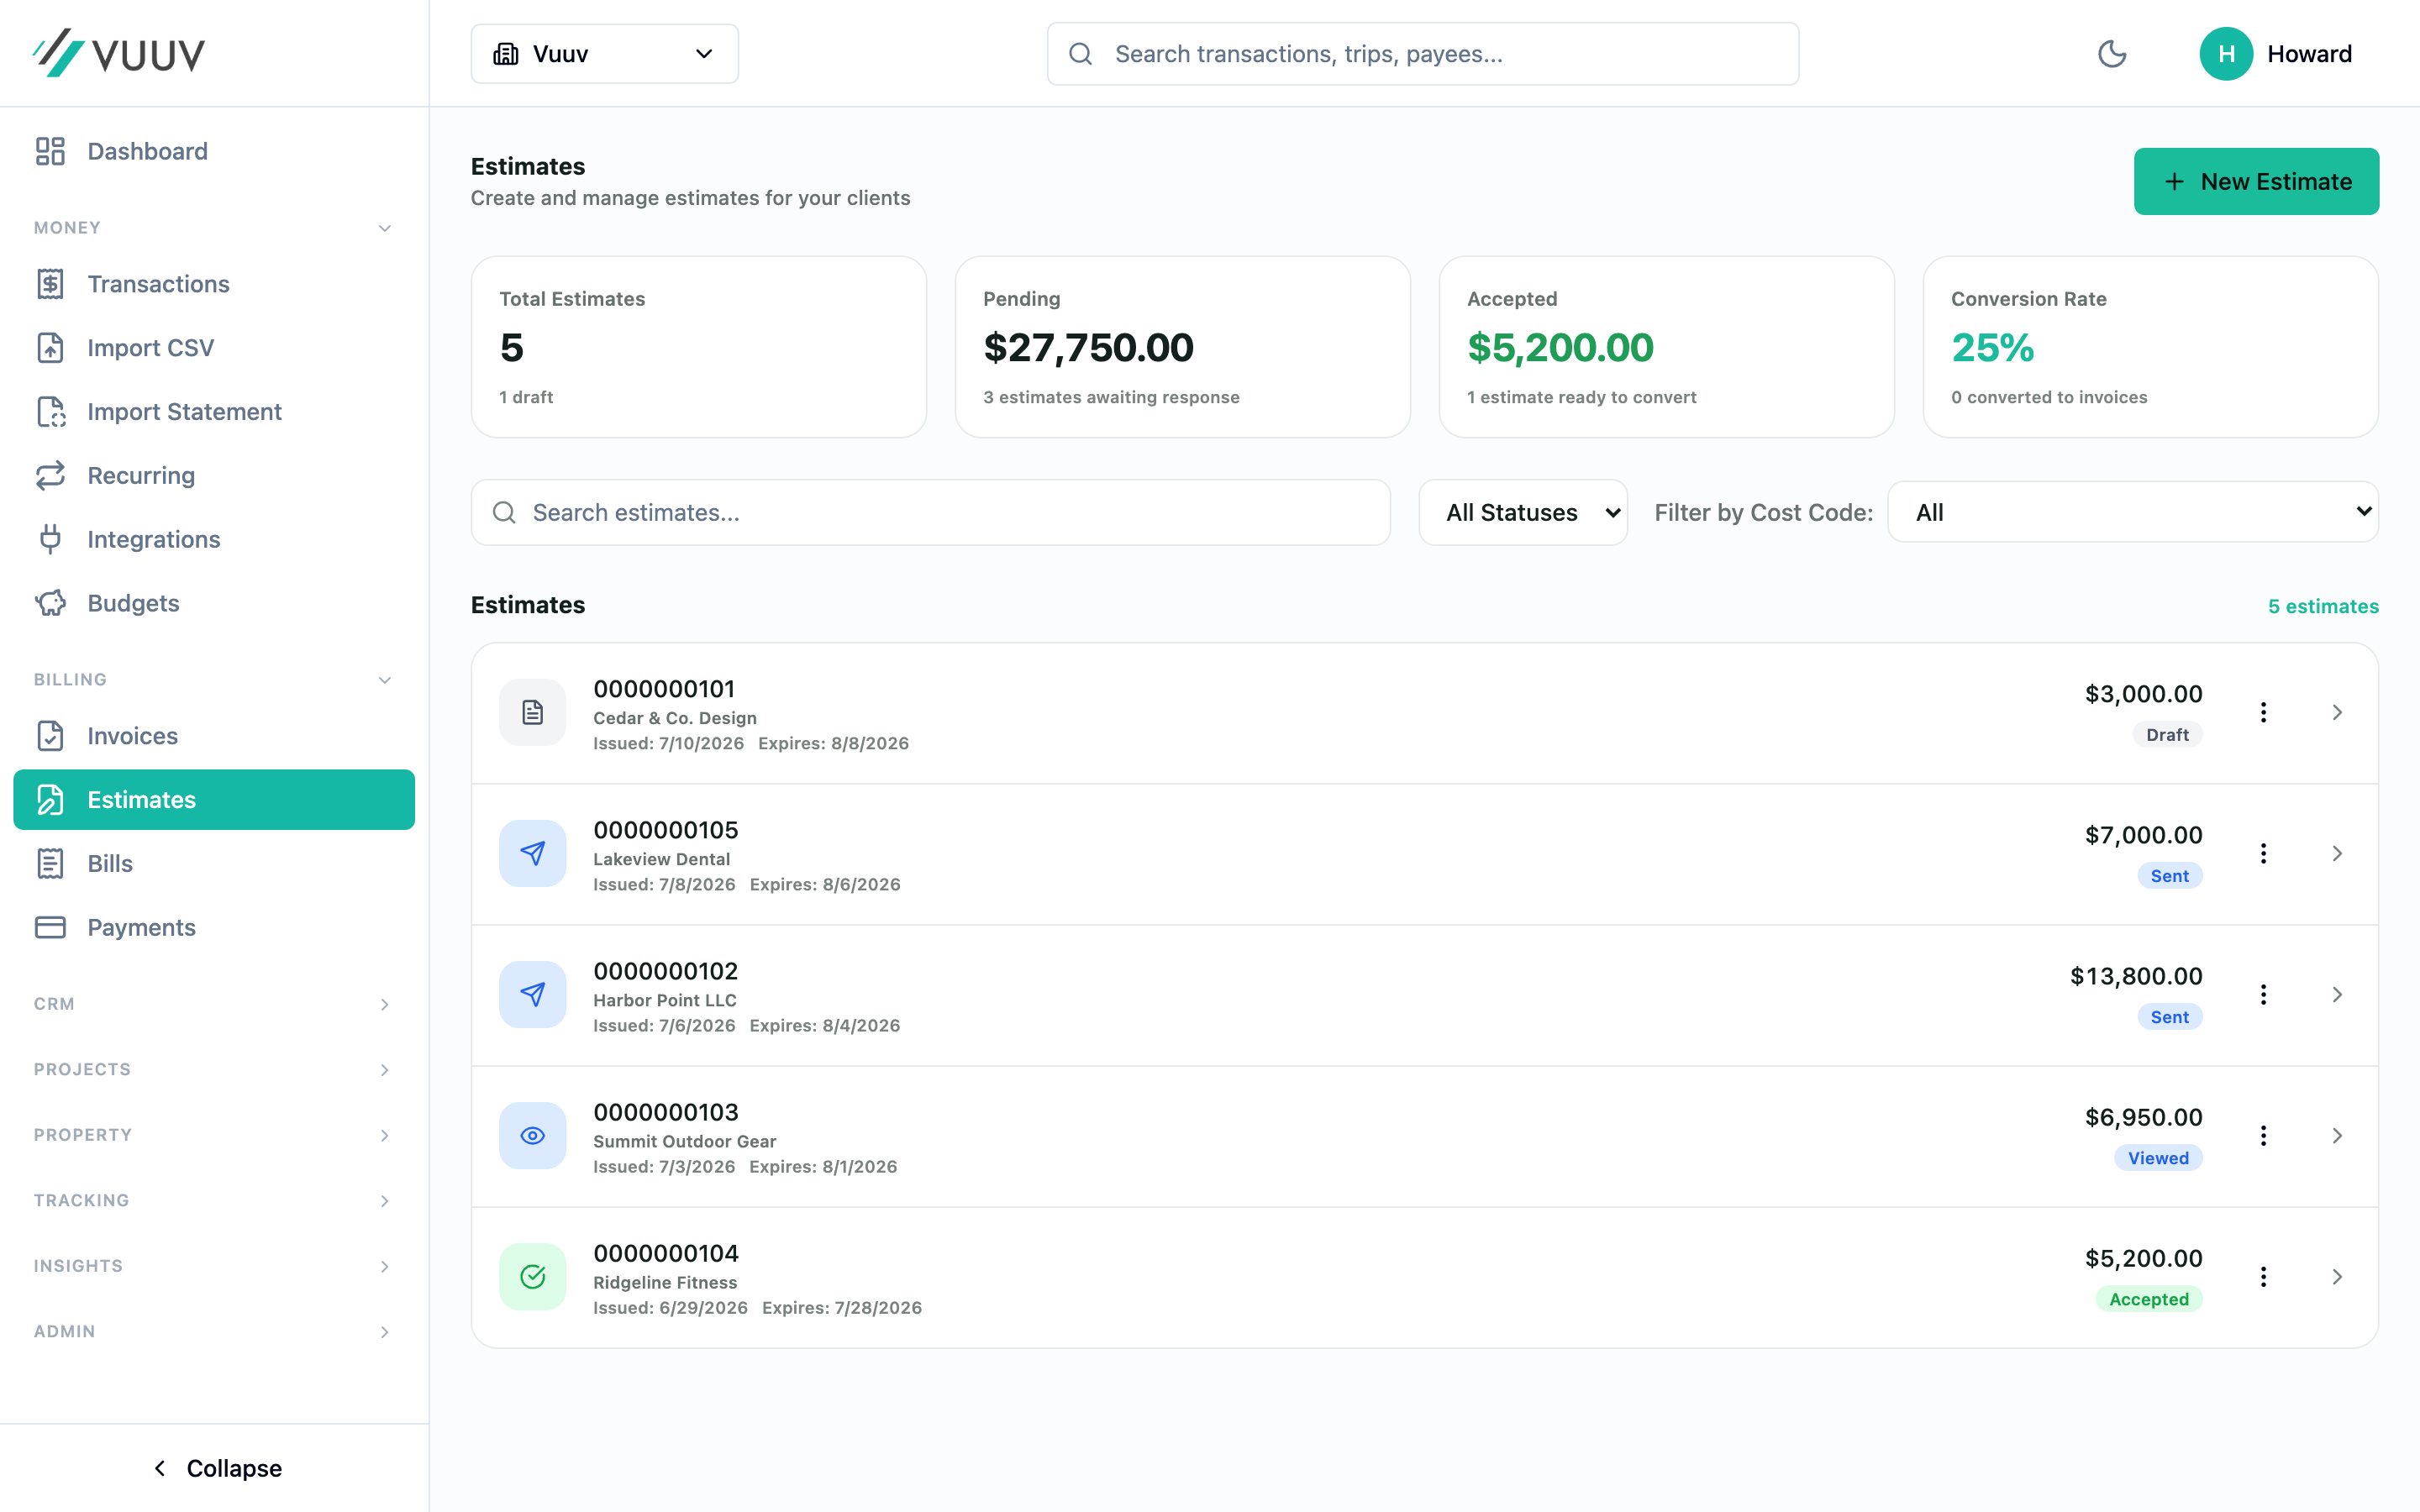Screen dimensions: 2420x1512
Task: Click the Recurring arrows icon
Action: 50,476
